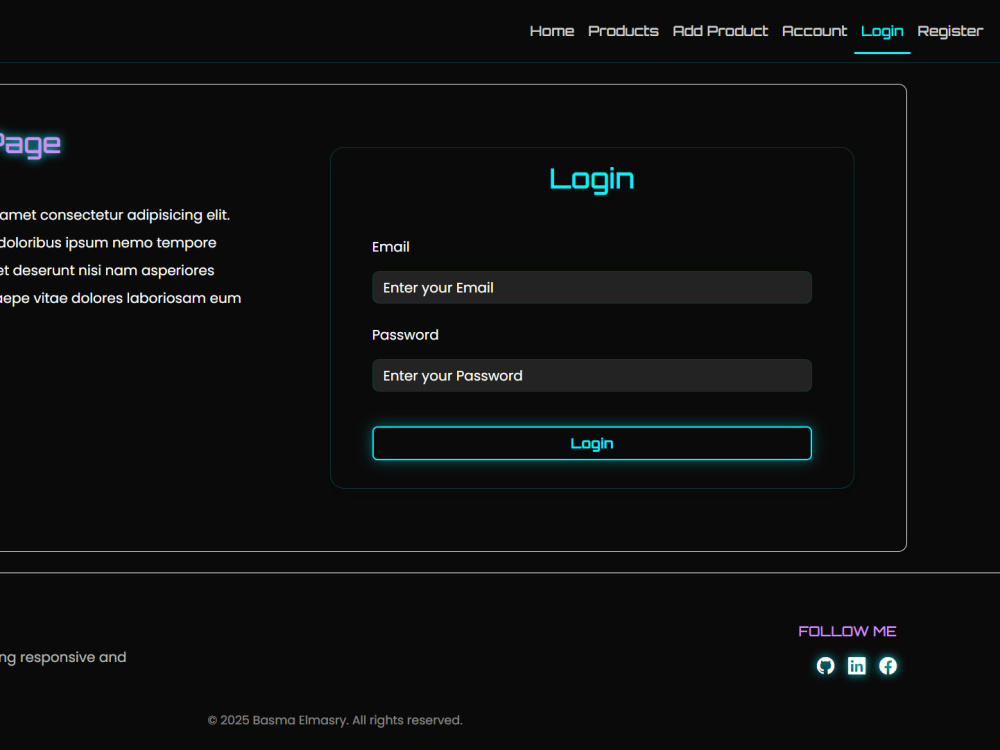Open the Register nav link
This screenshot has width=1000, height=750.
tap(950, 31)
